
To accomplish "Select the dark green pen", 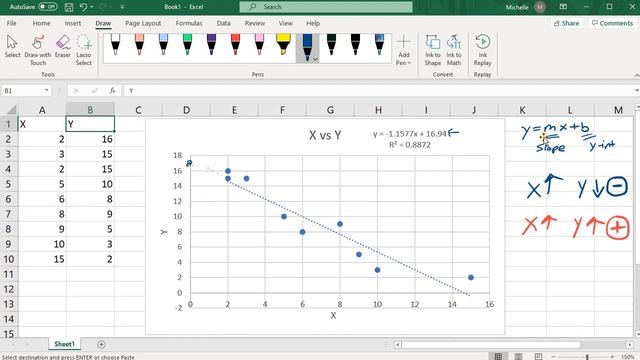I will (x=331, y=44).
